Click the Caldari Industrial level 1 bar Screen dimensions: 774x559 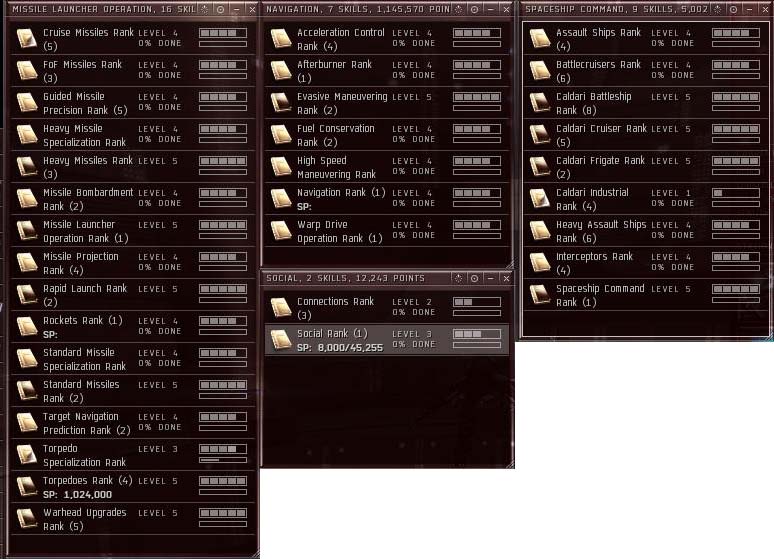pyautogui.click(x=735, y=193)
